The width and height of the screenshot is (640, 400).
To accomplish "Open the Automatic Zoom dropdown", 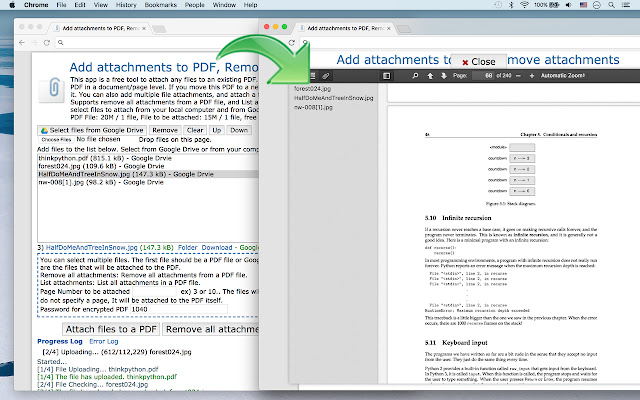I will [x=563, y=76].
